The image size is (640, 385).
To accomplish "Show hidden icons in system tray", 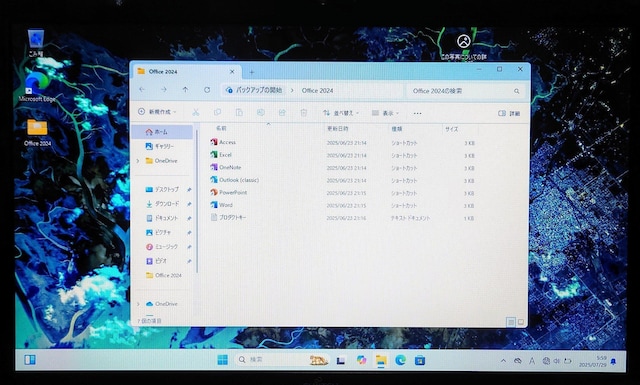I will (503, 361).
